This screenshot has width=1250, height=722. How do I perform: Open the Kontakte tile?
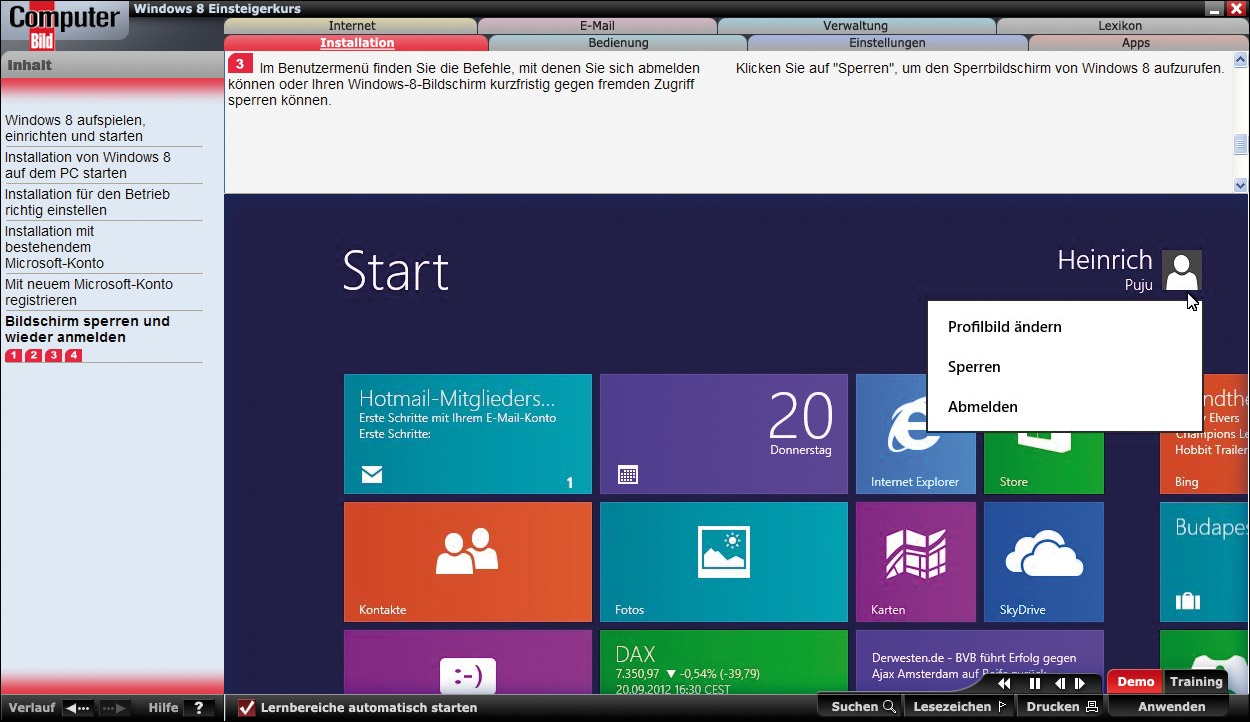[x=468, y=562]
